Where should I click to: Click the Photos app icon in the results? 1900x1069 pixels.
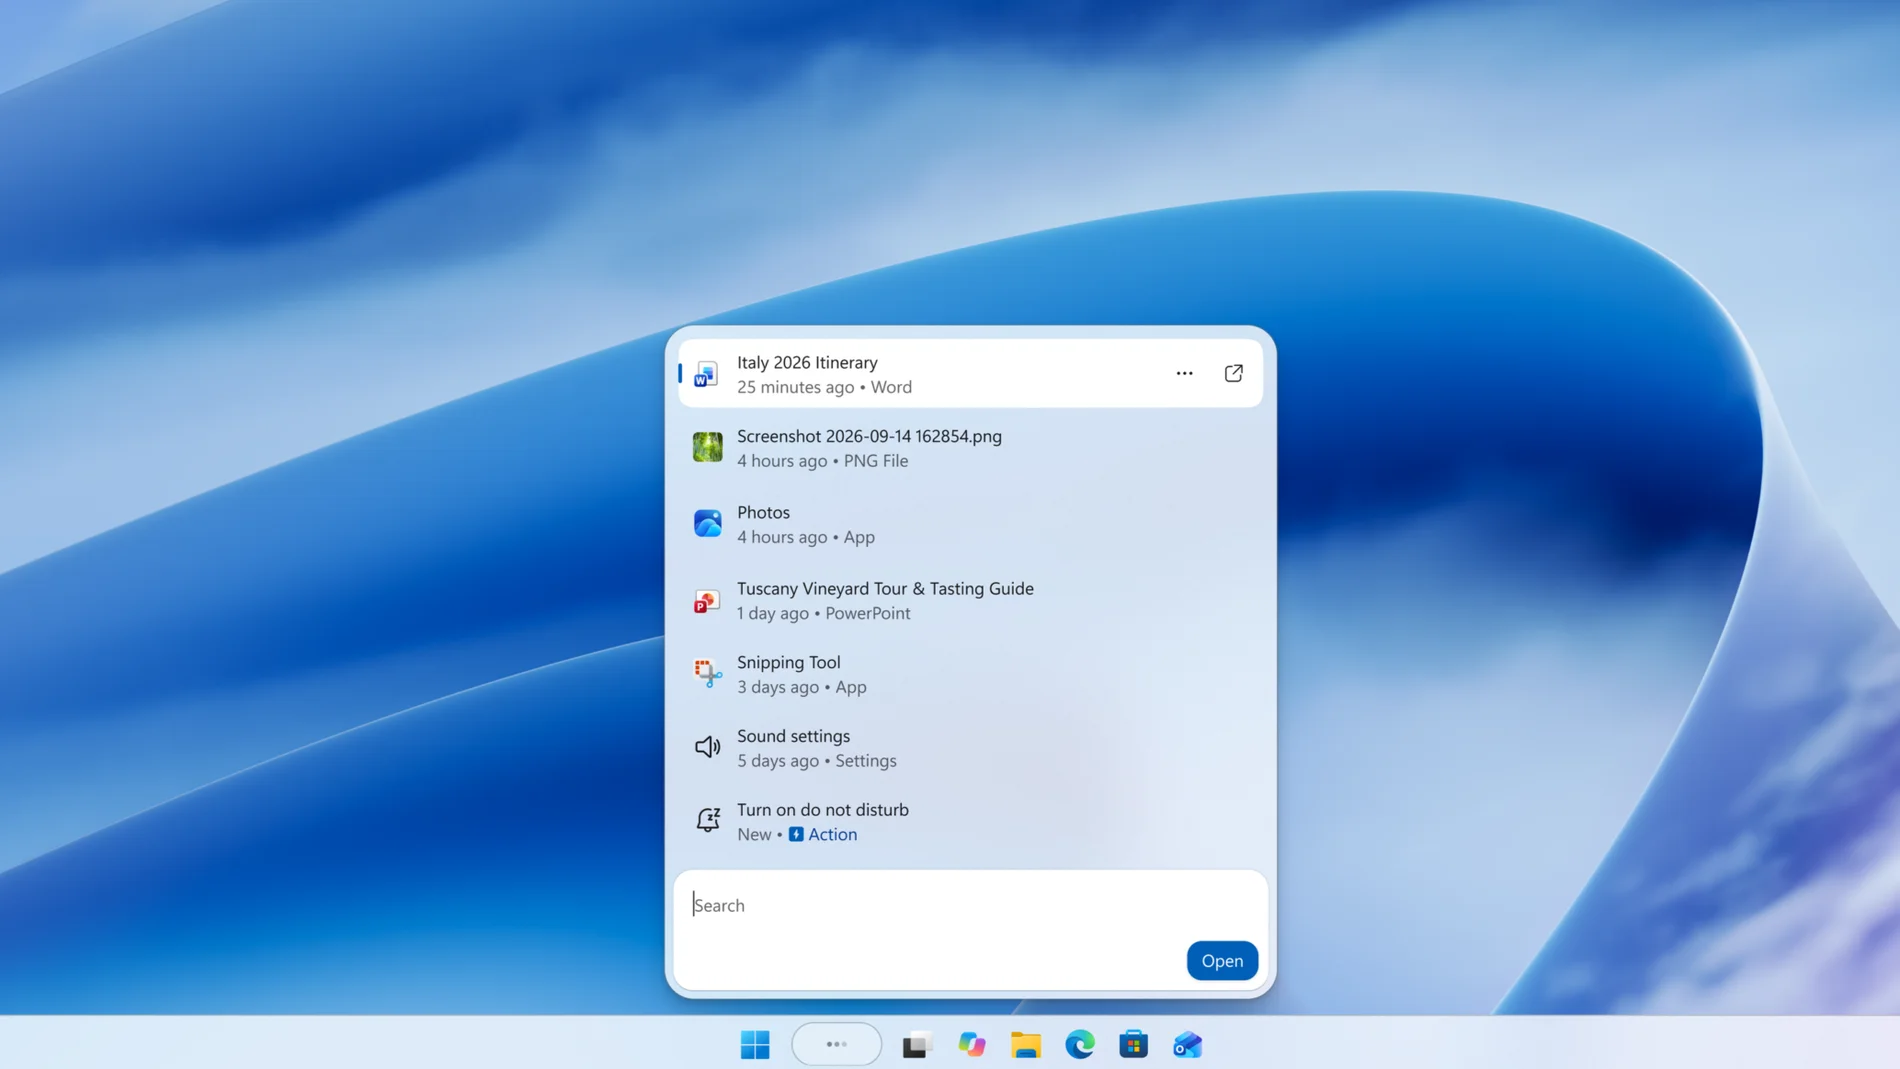point(707,523)
